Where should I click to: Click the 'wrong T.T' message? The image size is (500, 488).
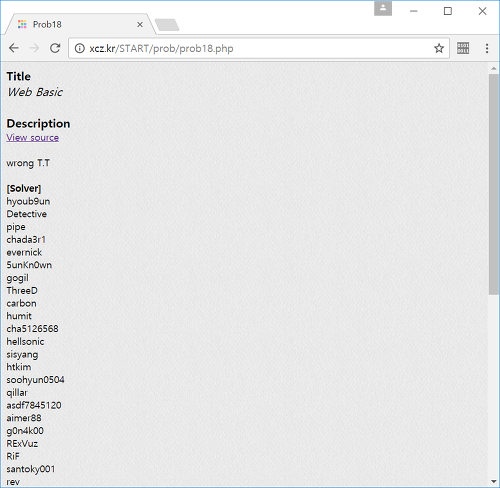click(28, 163)
